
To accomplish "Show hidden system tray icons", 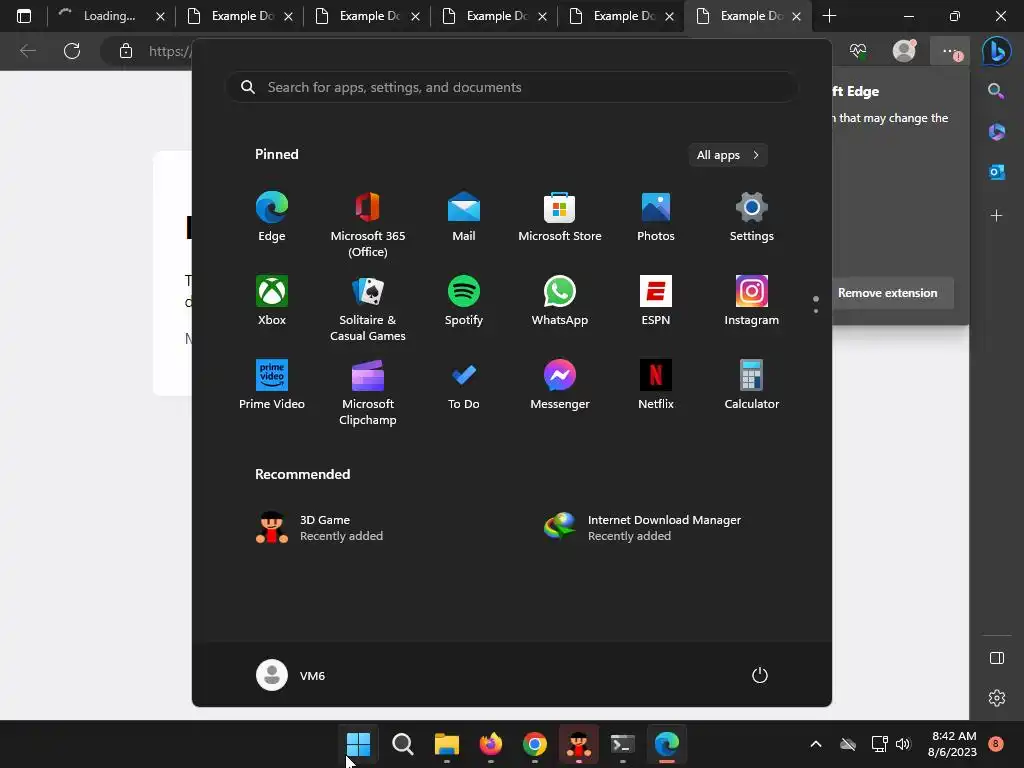I will coord(816,744).
